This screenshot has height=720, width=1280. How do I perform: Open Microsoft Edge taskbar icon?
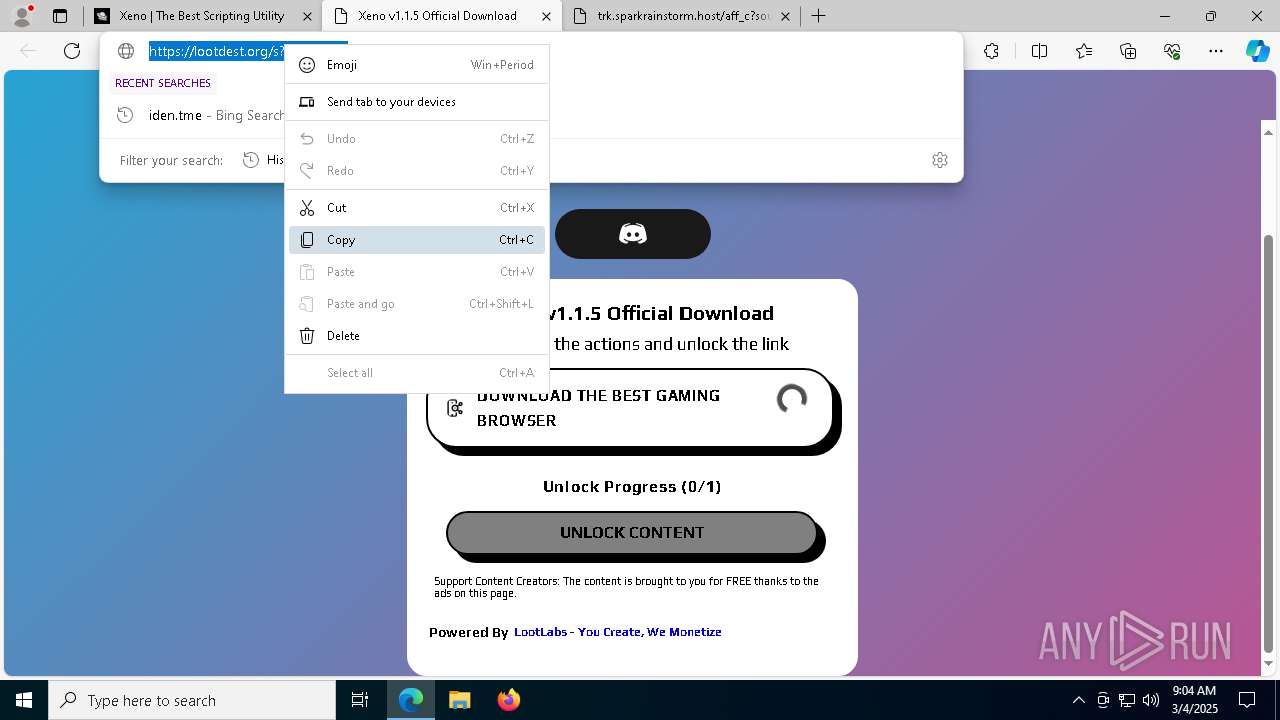click(x=411, y=700)
